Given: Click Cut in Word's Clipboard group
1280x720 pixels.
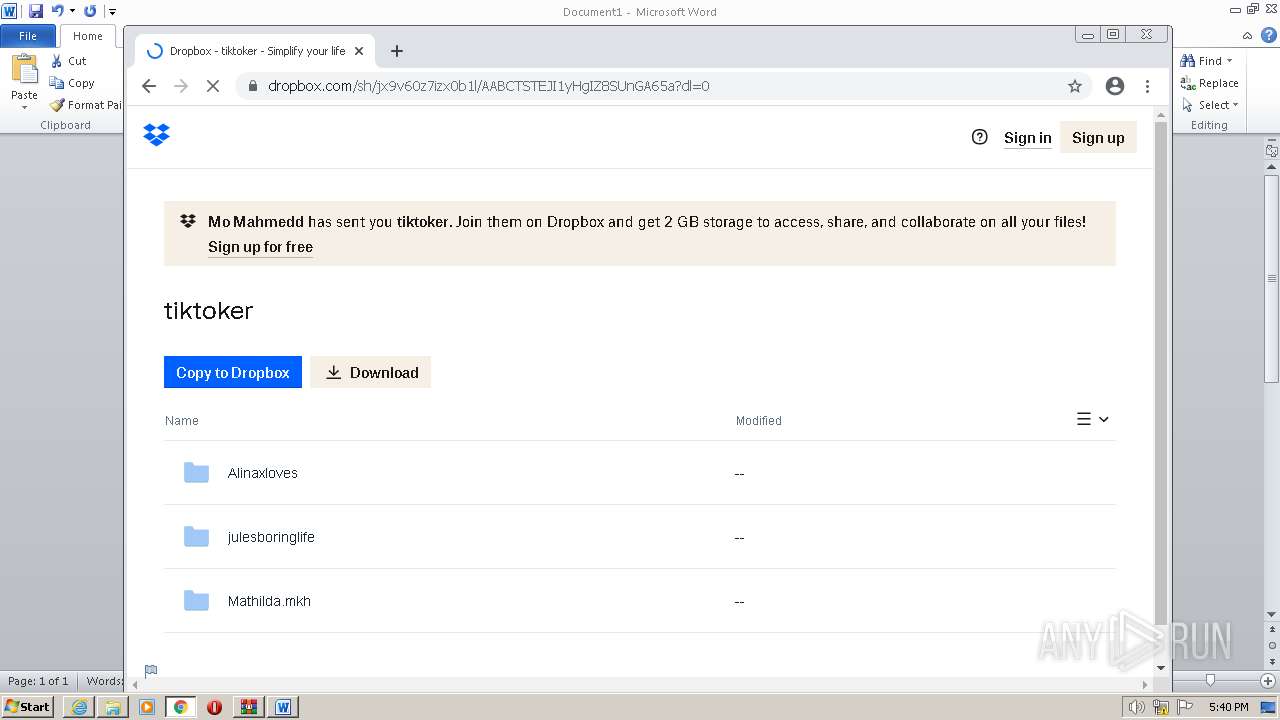Looking at the screenshot, I should pos(69,61).
